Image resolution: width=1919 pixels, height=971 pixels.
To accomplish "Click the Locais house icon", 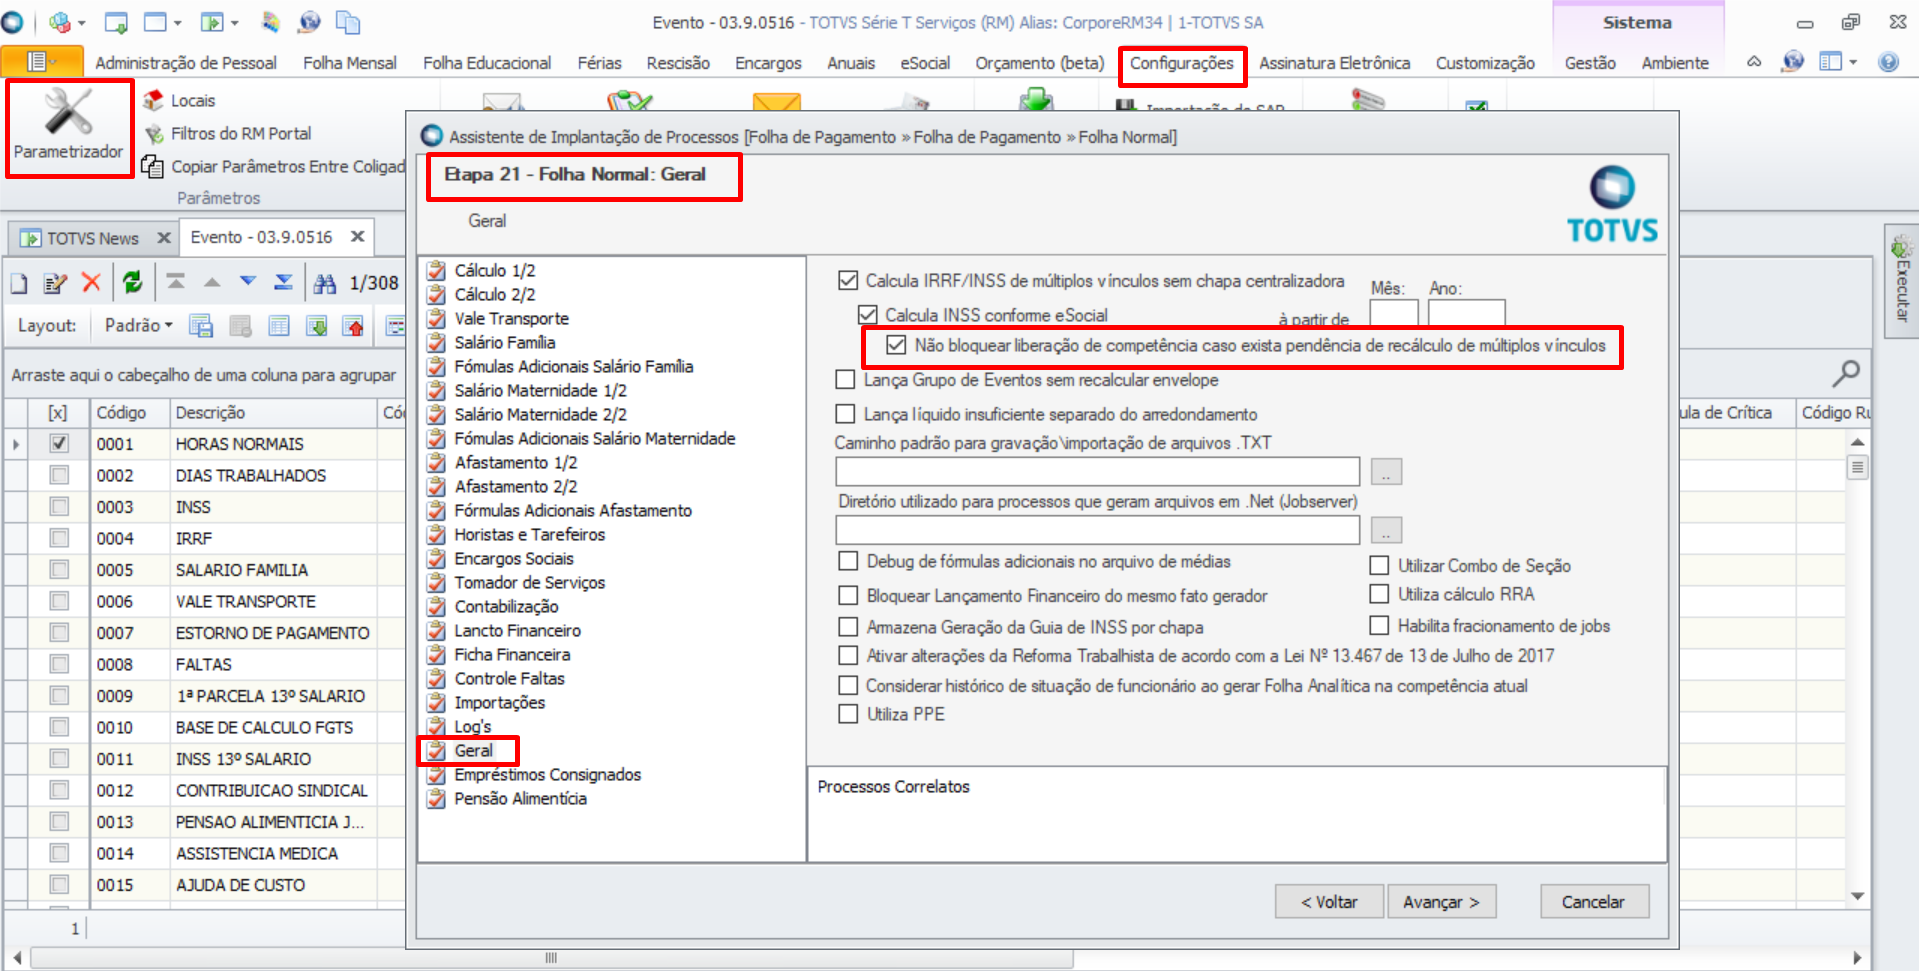I will click(x=153, y=100).
